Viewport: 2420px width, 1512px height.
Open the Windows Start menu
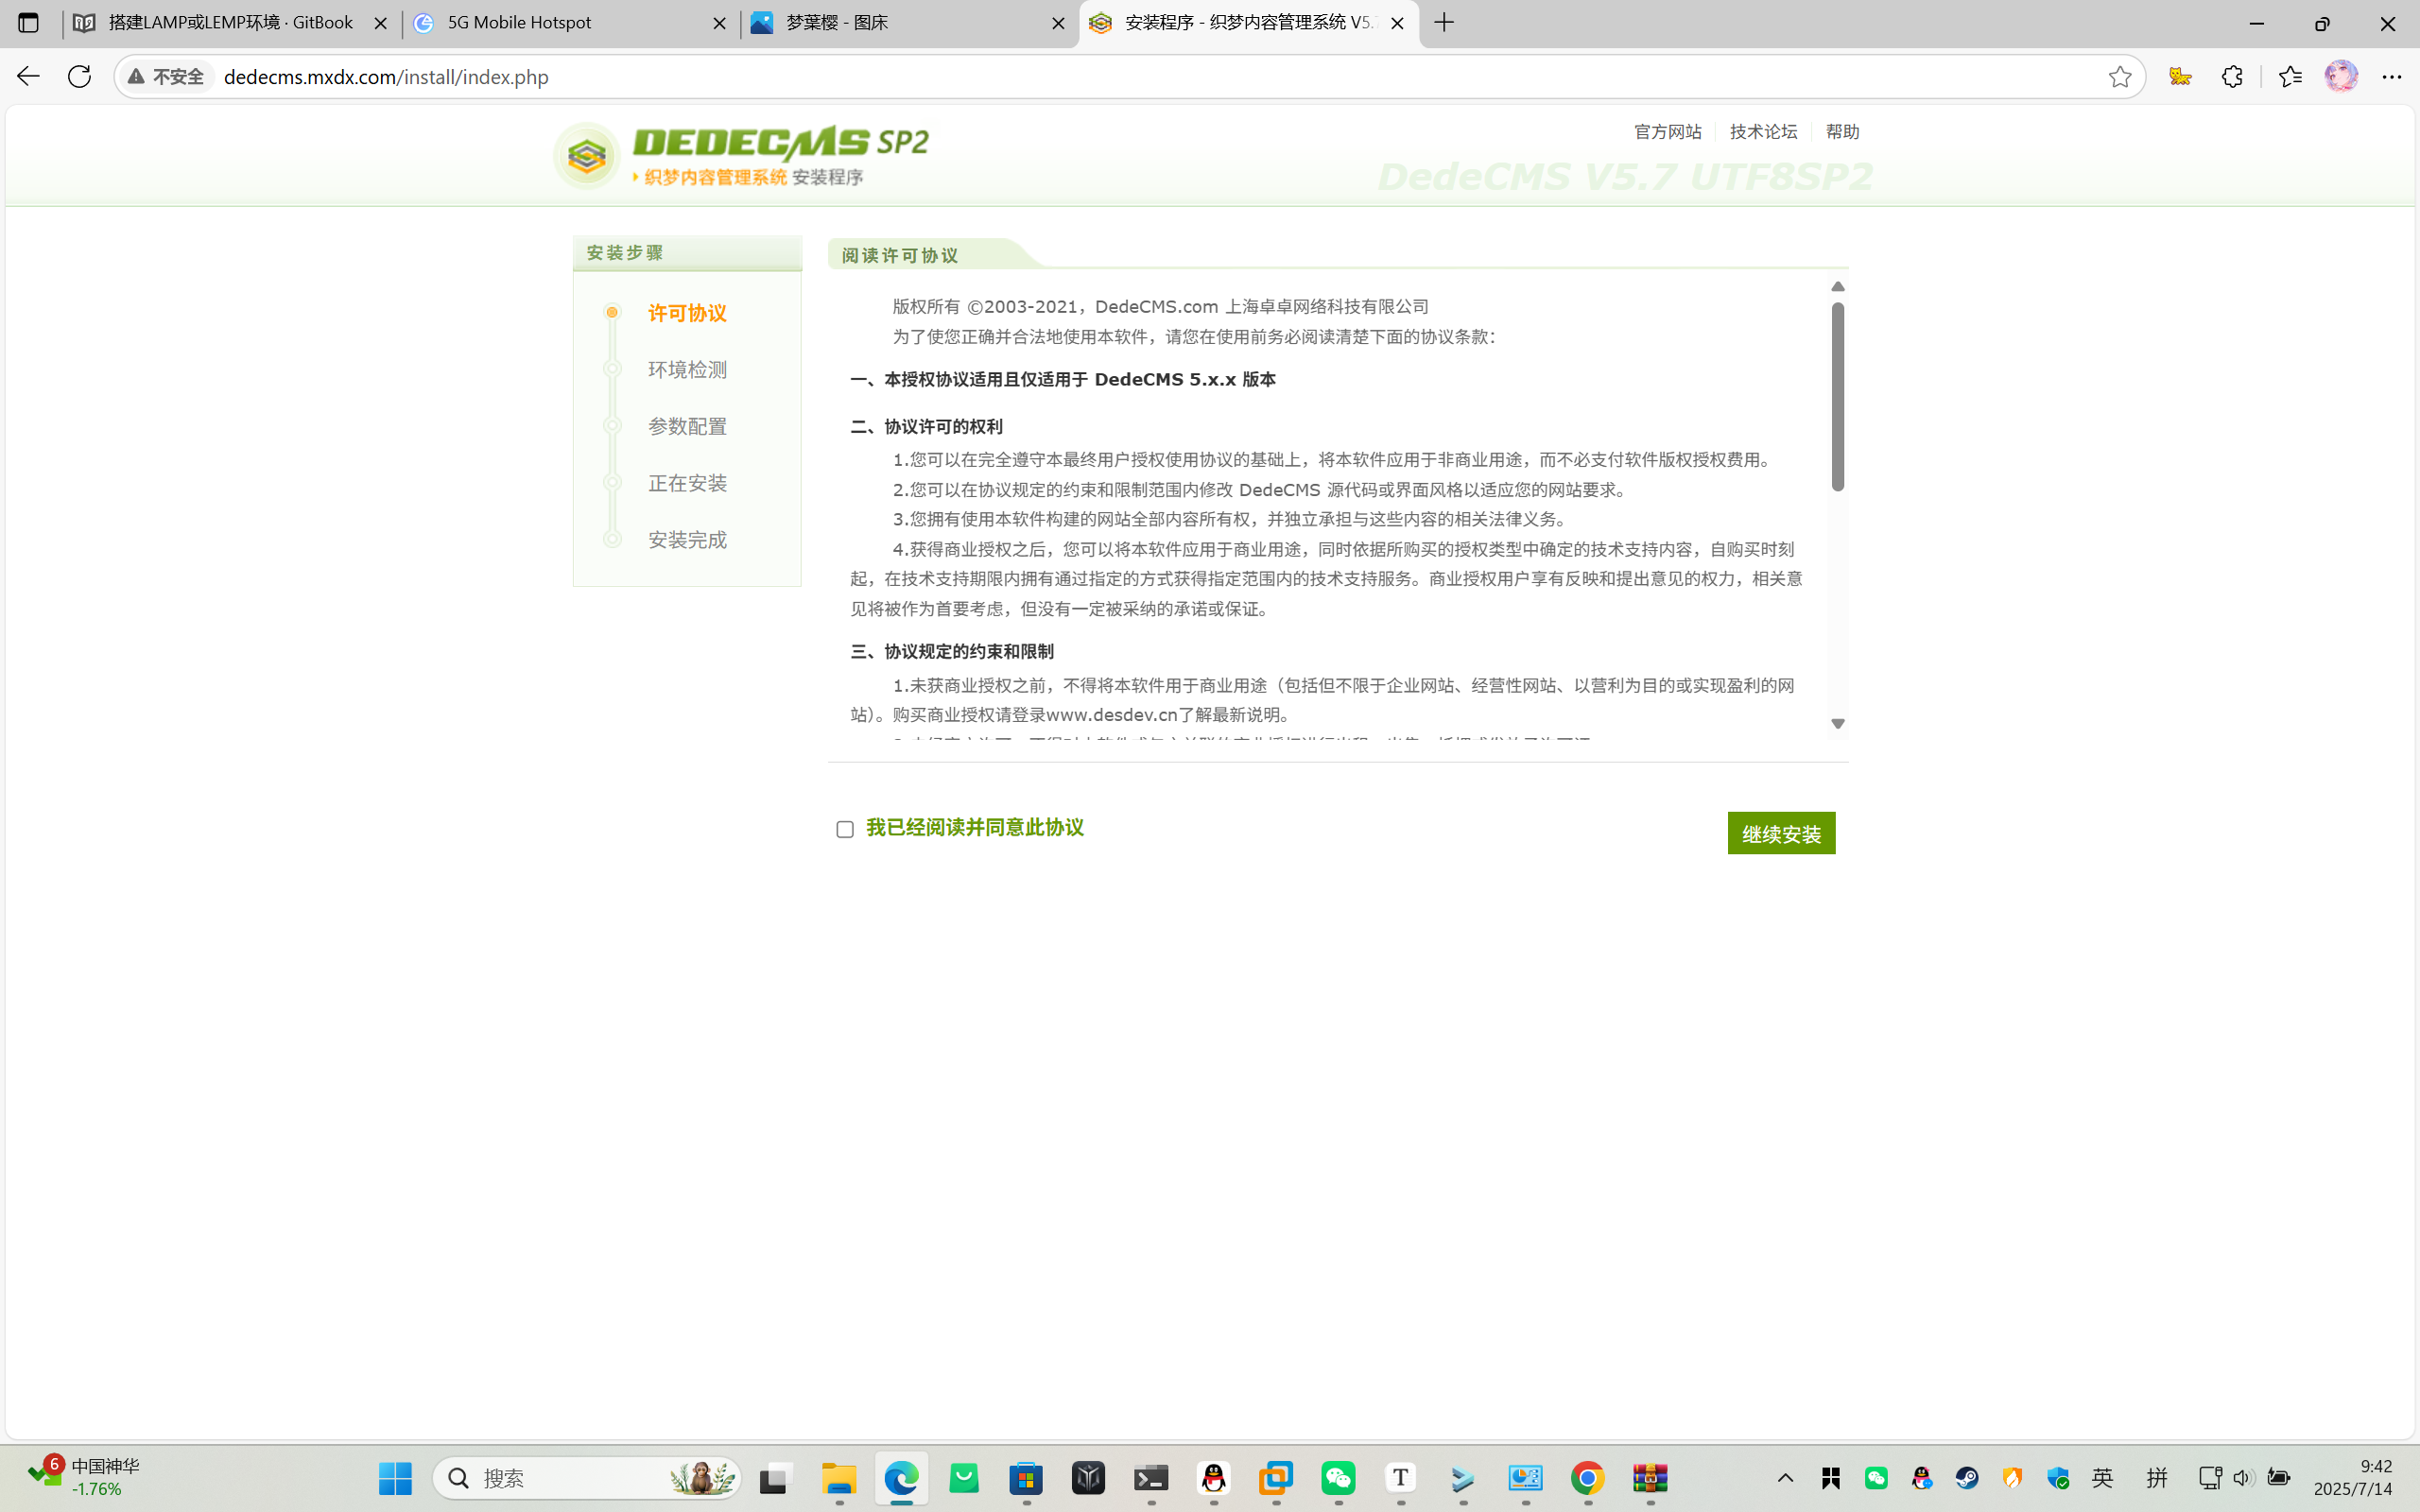click(x=395, y=1478)
